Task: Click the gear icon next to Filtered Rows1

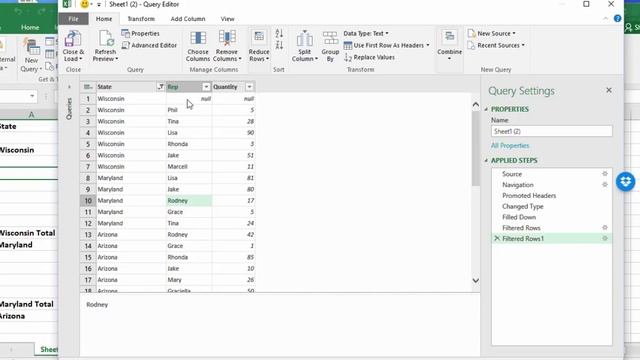Action: click(605, 238)
